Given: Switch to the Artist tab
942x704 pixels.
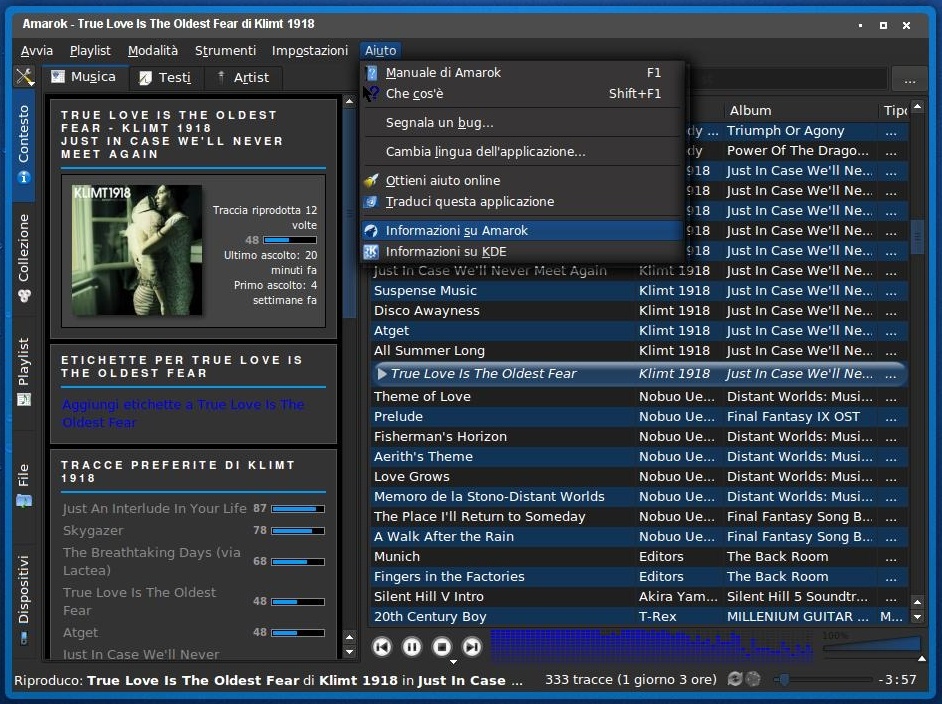Looking at the screenshot, I should (243, 77).
